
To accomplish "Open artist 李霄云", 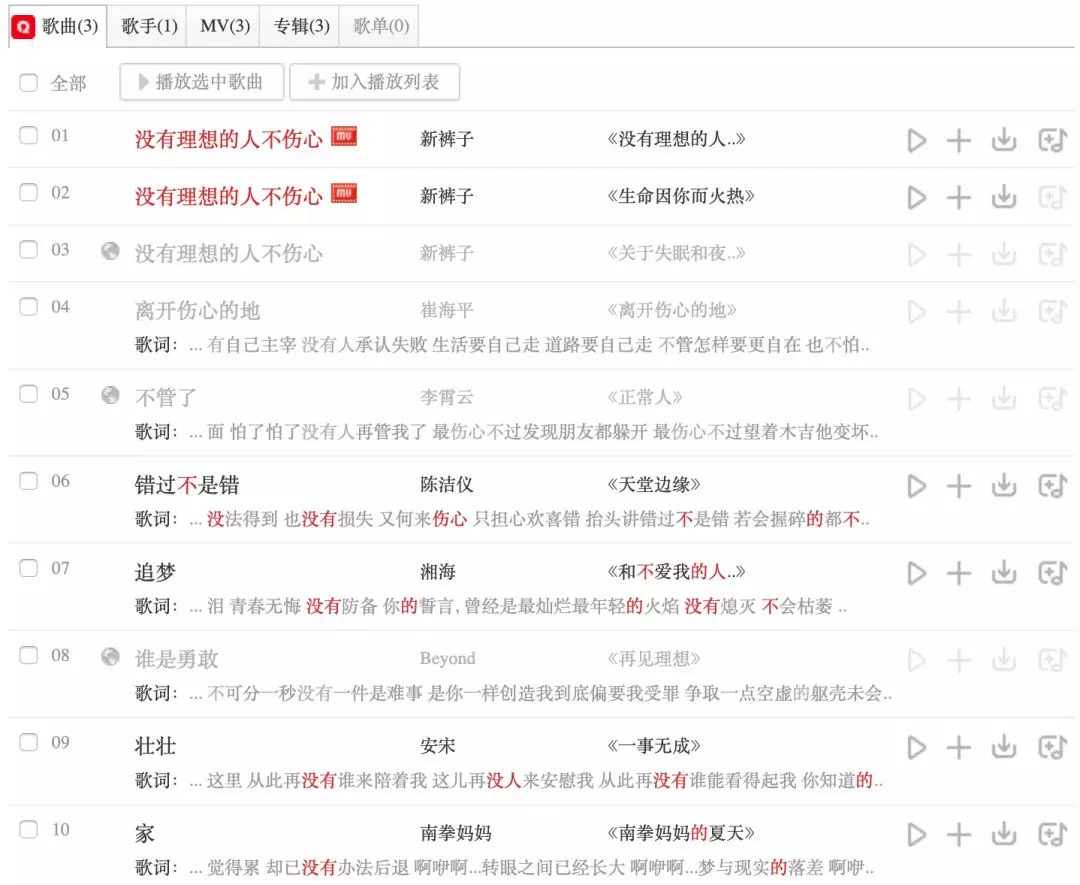I will [447, 397].
